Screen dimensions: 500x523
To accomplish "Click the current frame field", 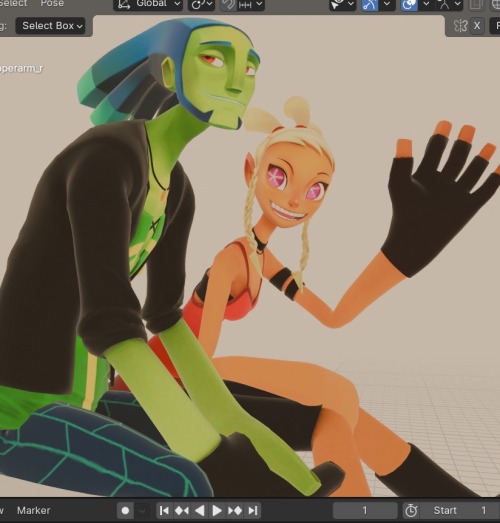I will click(365, 511).
